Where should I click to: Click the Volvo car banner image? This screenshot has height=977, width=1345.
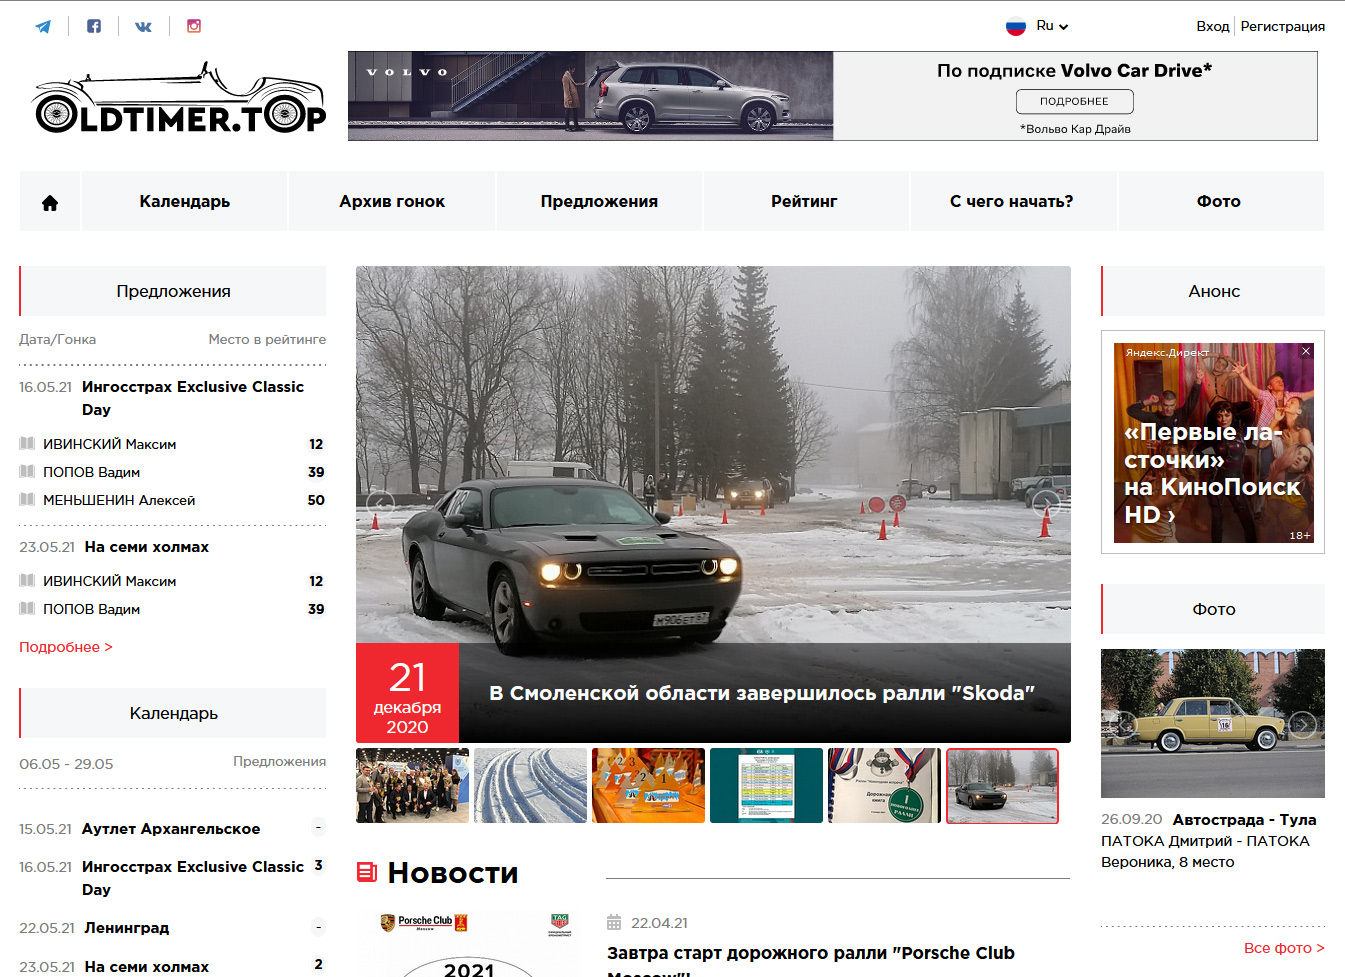click(x=591, y=96)
